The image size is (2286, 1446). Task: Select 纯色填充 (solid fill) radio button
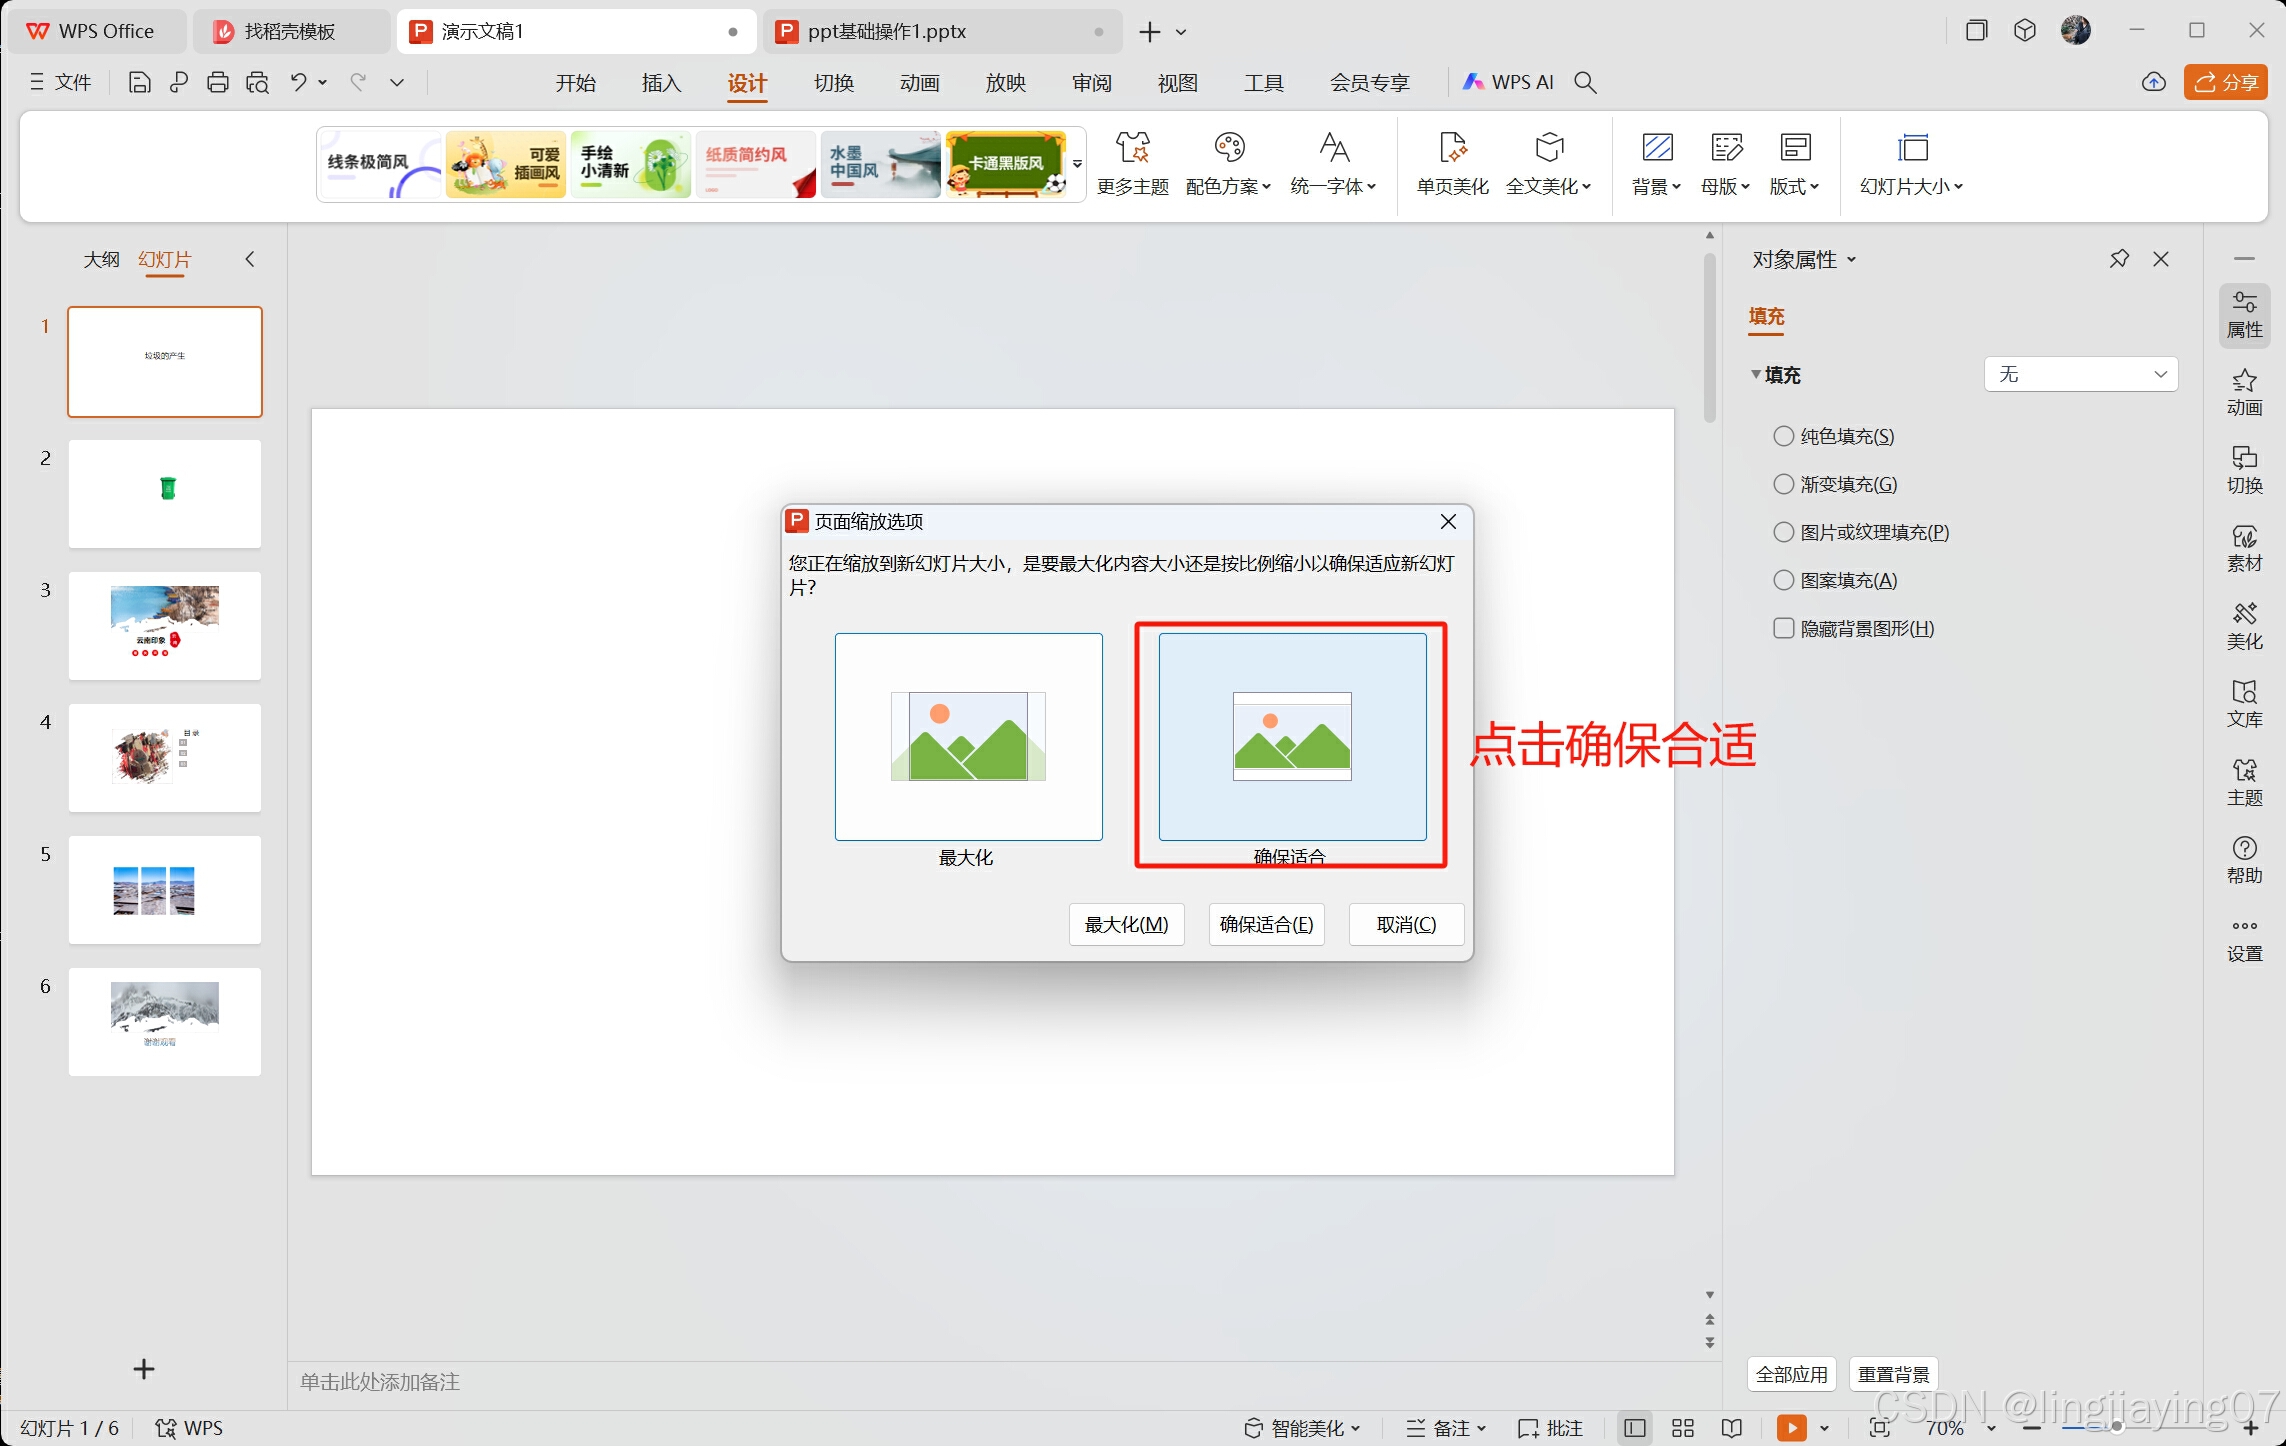coord(1783,436)
